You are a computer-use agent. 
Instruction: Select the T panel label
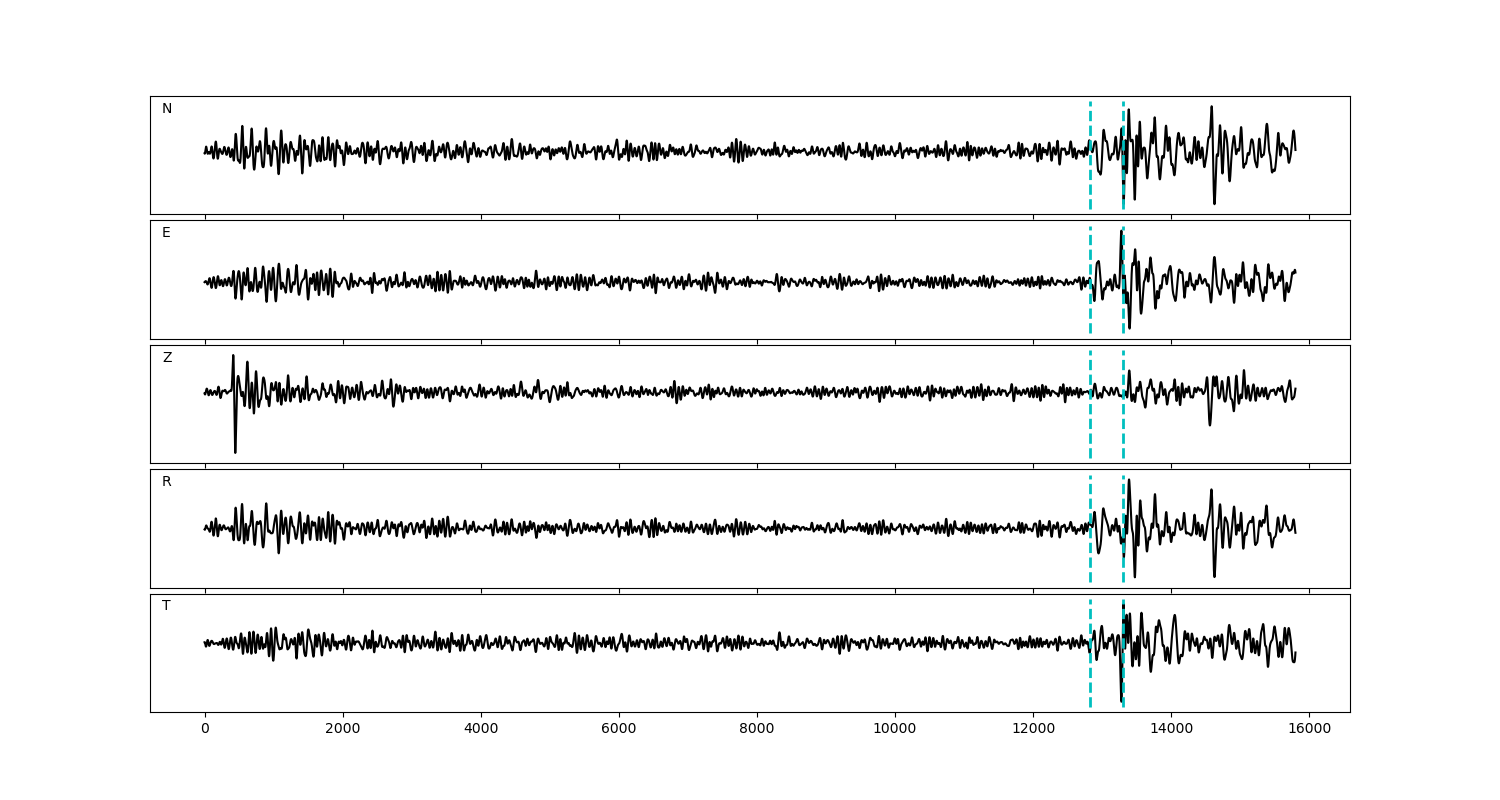coord(166,606)
